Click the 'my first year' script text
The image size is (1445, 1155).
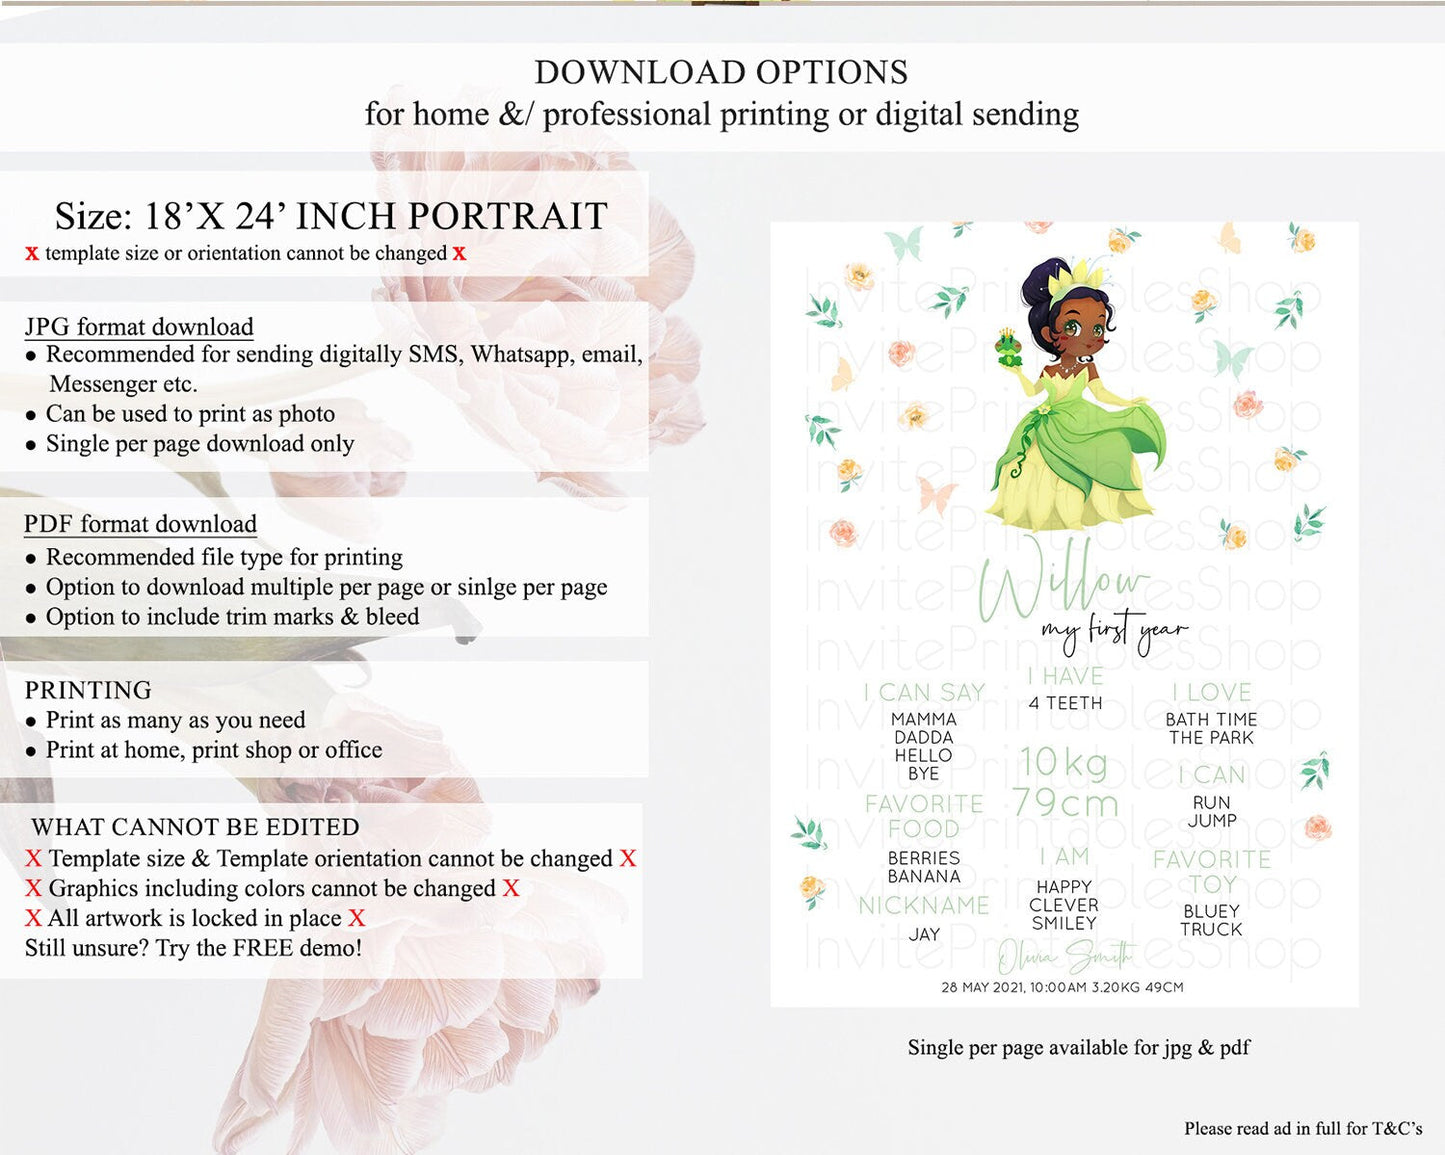1114,630
